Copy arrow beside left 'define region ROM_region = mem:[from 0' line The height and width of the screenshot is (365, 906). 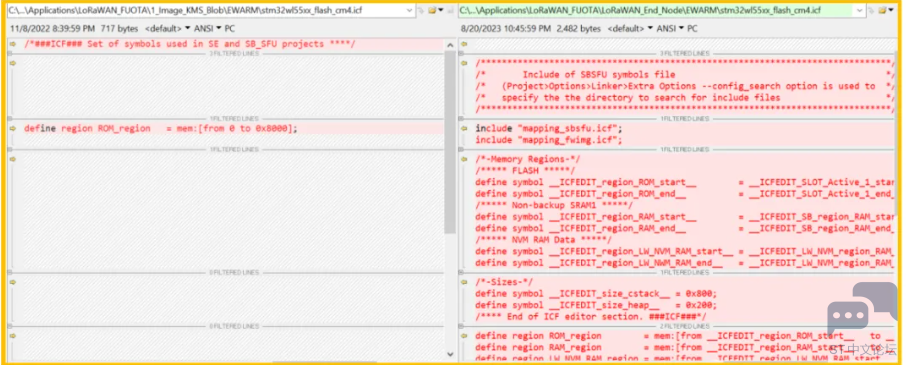[13, 128]
